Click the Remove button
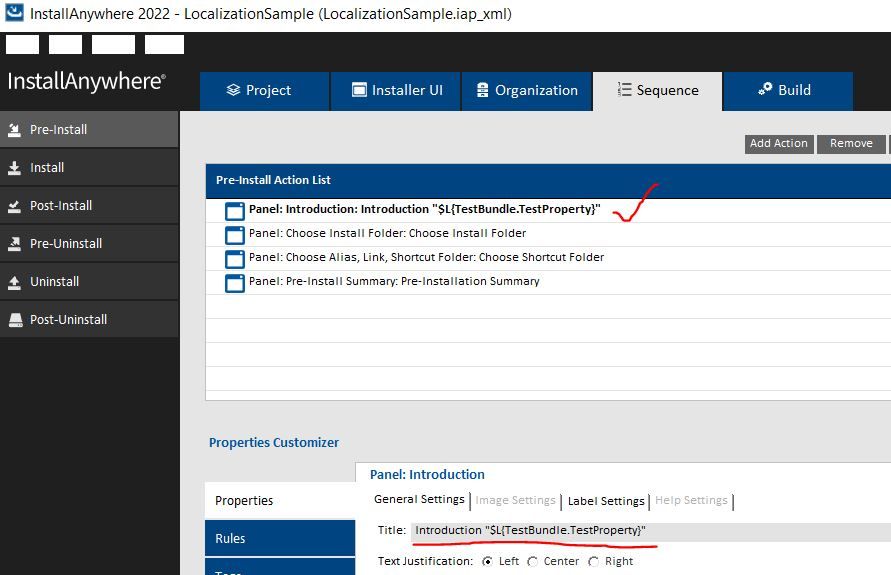891x575 pixels. 851,144
